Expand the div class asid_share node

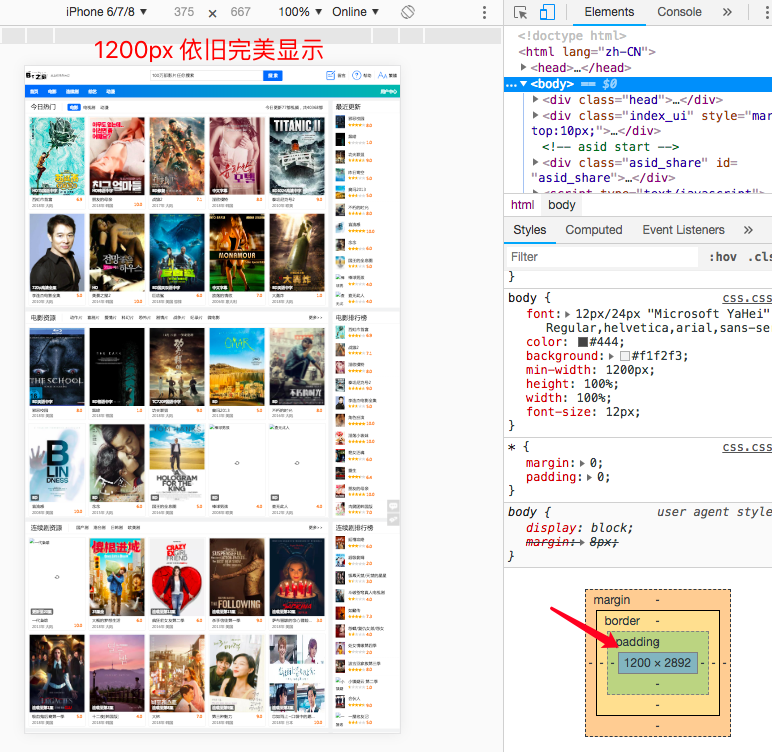tap(536, 162)
